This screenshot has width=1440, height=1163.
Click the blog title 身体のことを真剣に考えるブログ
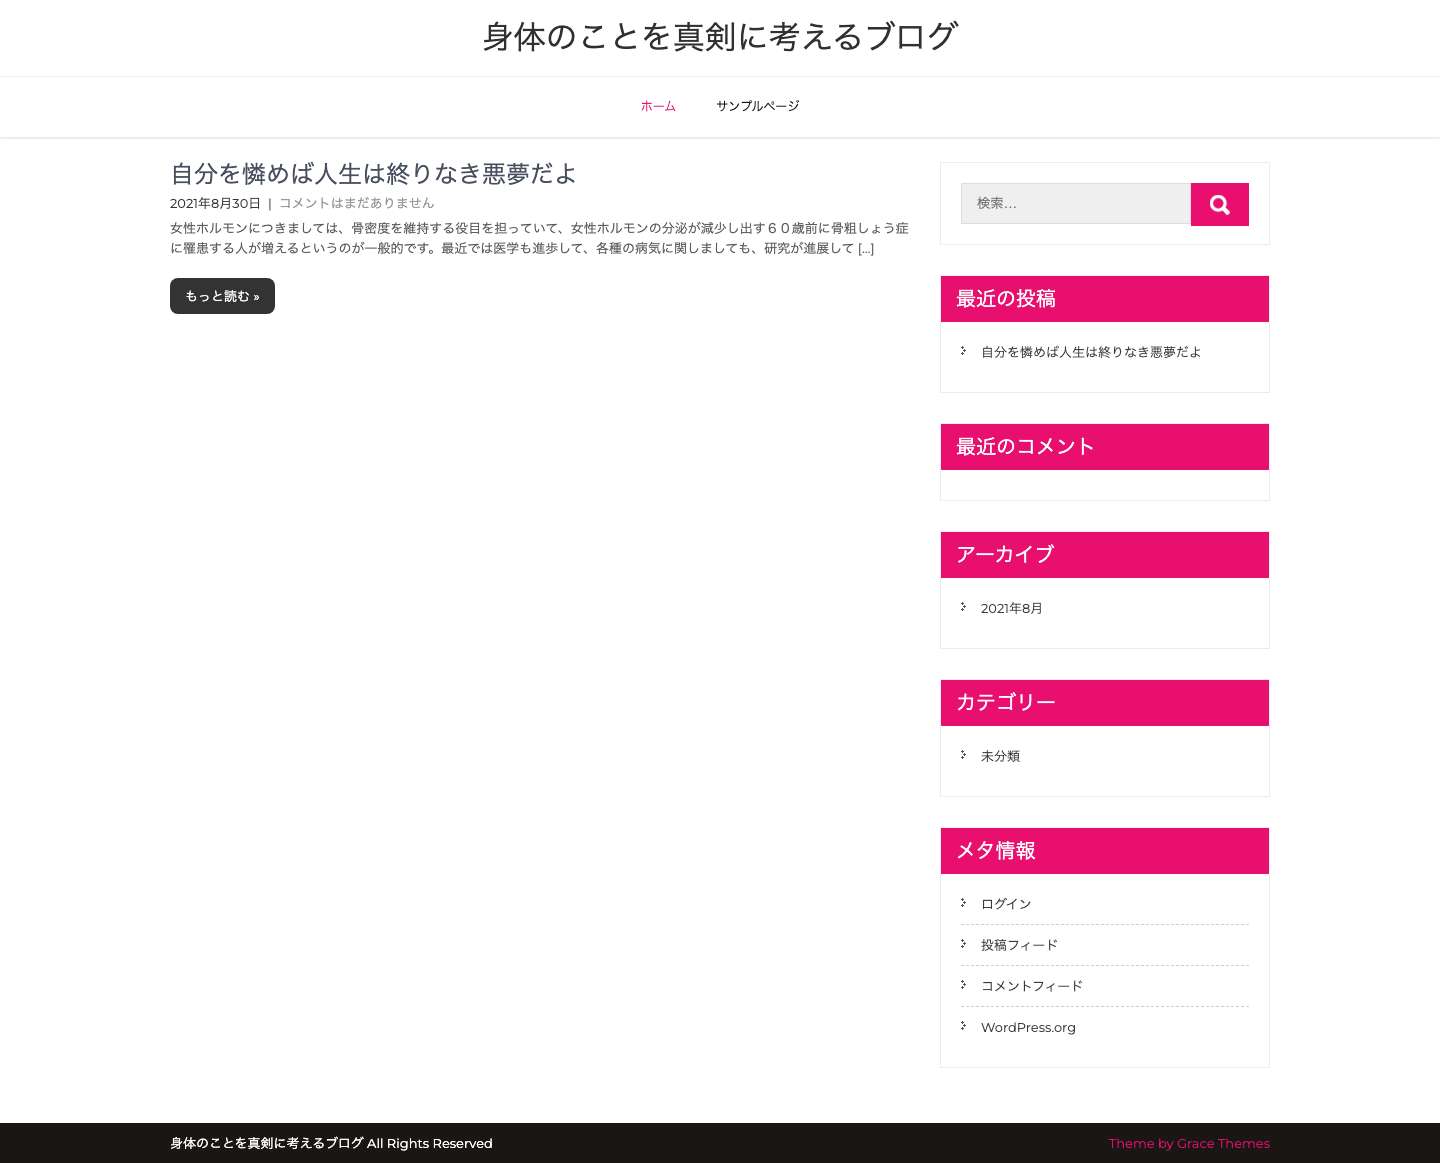pyautogui.click(x=719, y=36)
